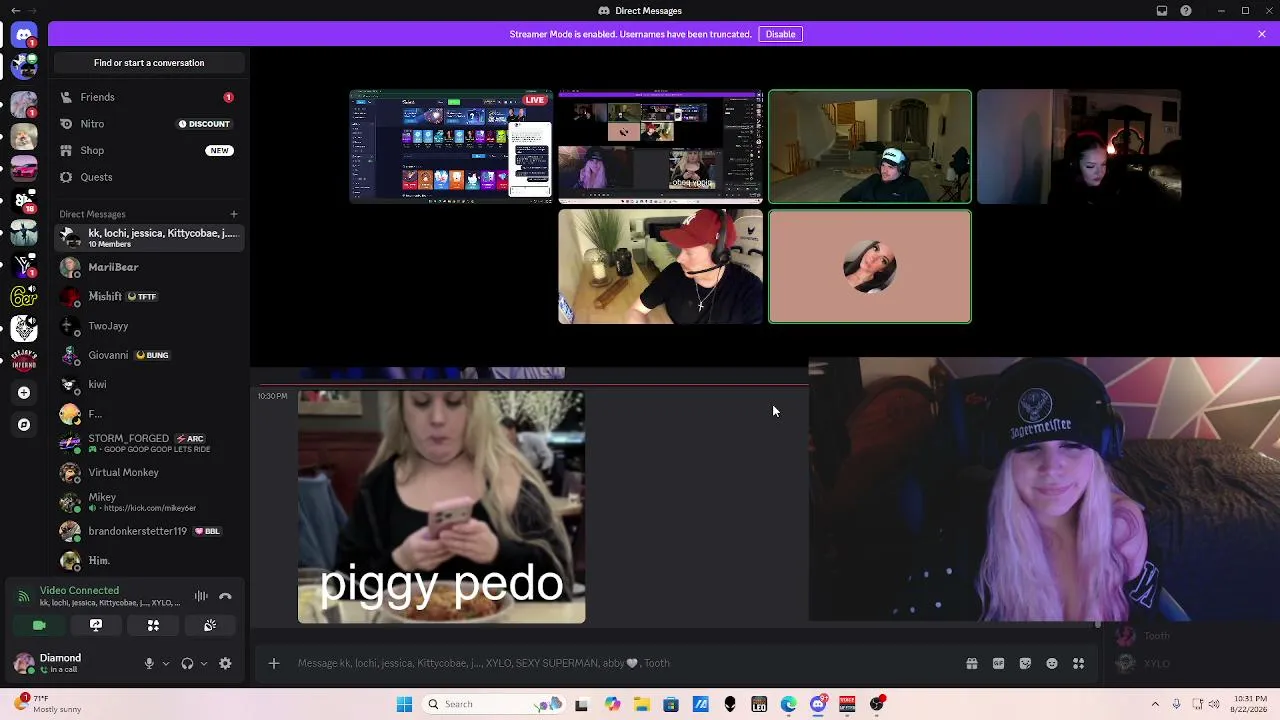Open the LIVE screen share stream tile
Image resolution: width=1280 pixels, height=720 pixels.
[x=451, y=147]
